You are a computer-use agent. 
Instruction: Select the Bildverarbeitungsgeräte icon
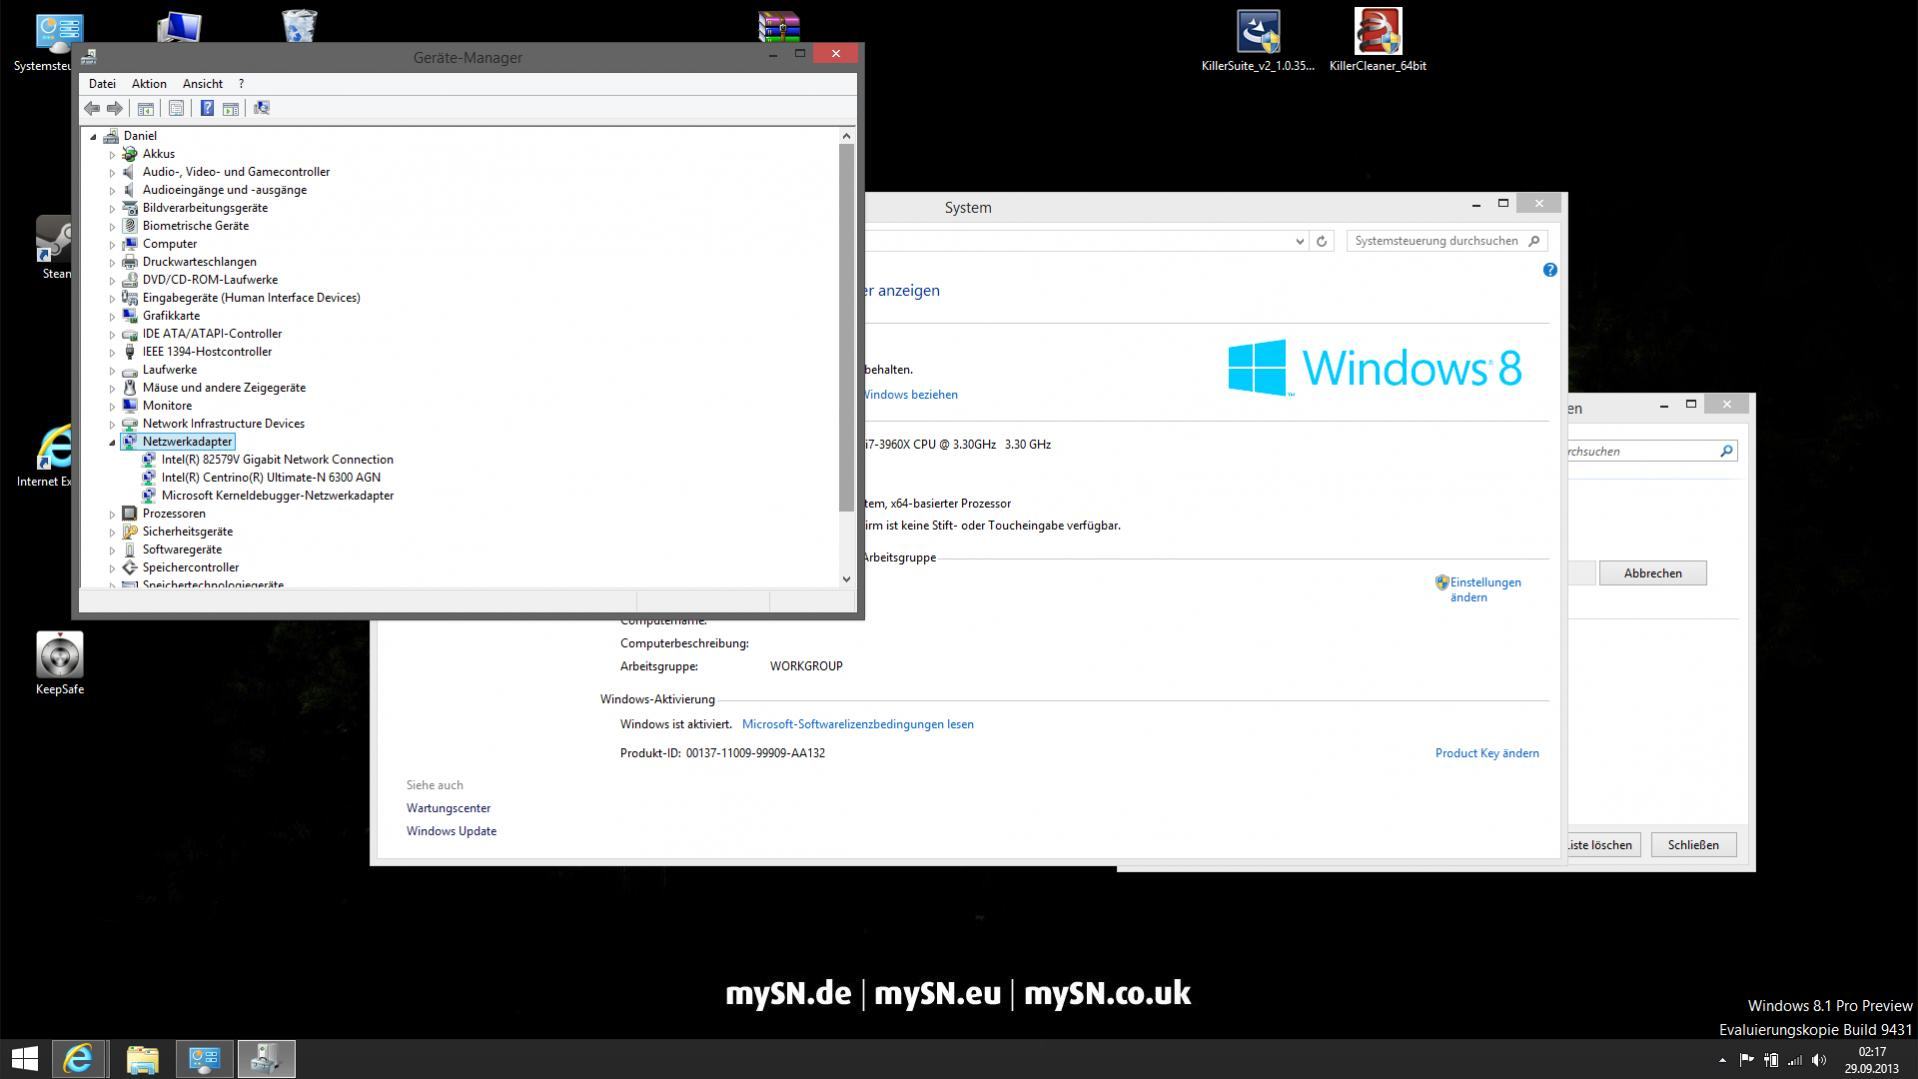click(x=130, y=208)
